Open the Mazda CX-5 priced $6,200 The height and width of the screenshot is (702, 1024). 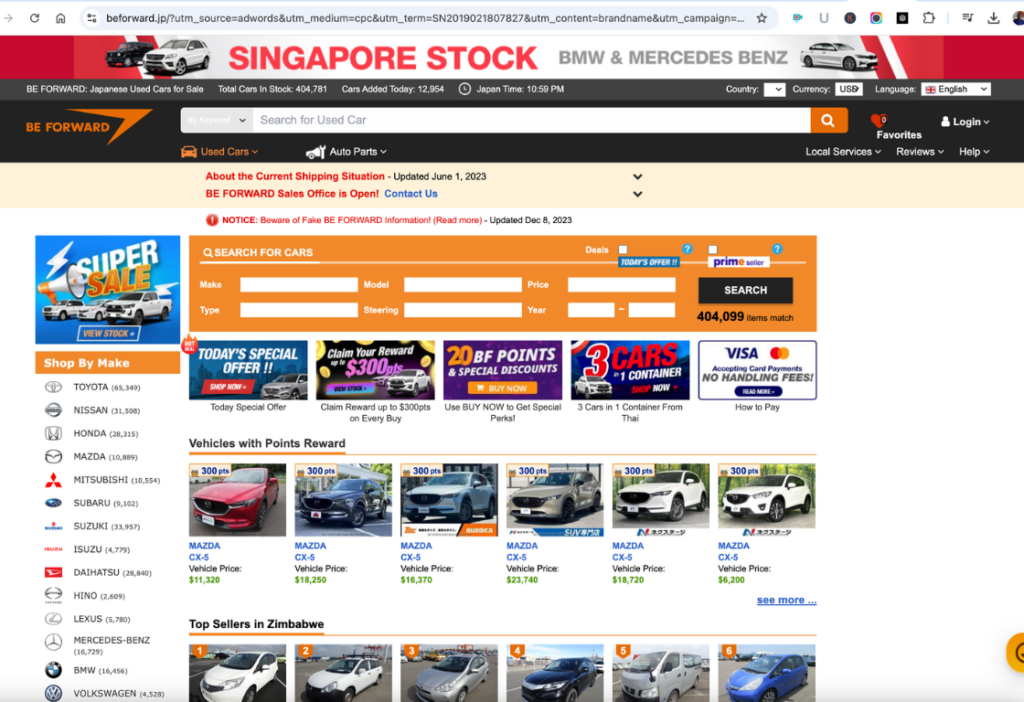(x=767, y=500)
